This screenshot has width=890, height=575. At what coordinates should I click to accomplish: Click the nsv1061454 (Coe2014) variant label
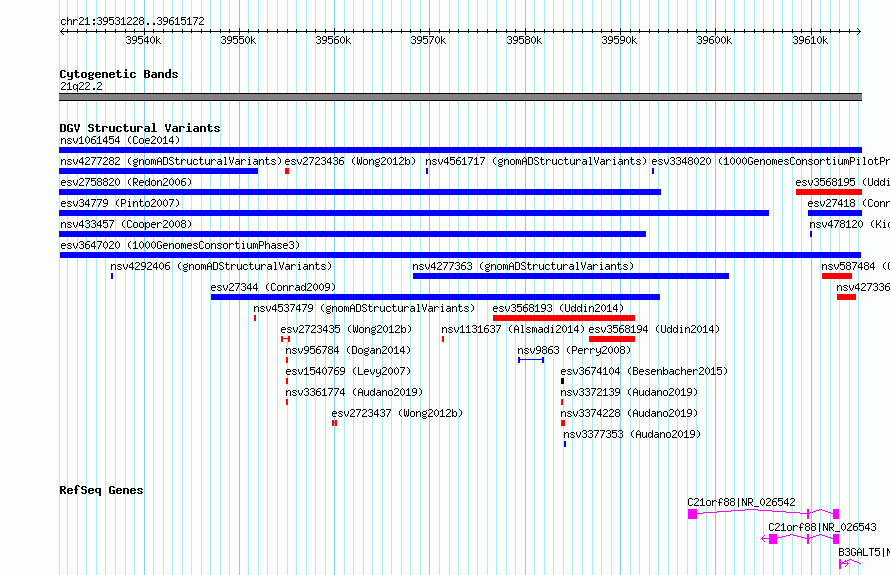pos(120,140)
